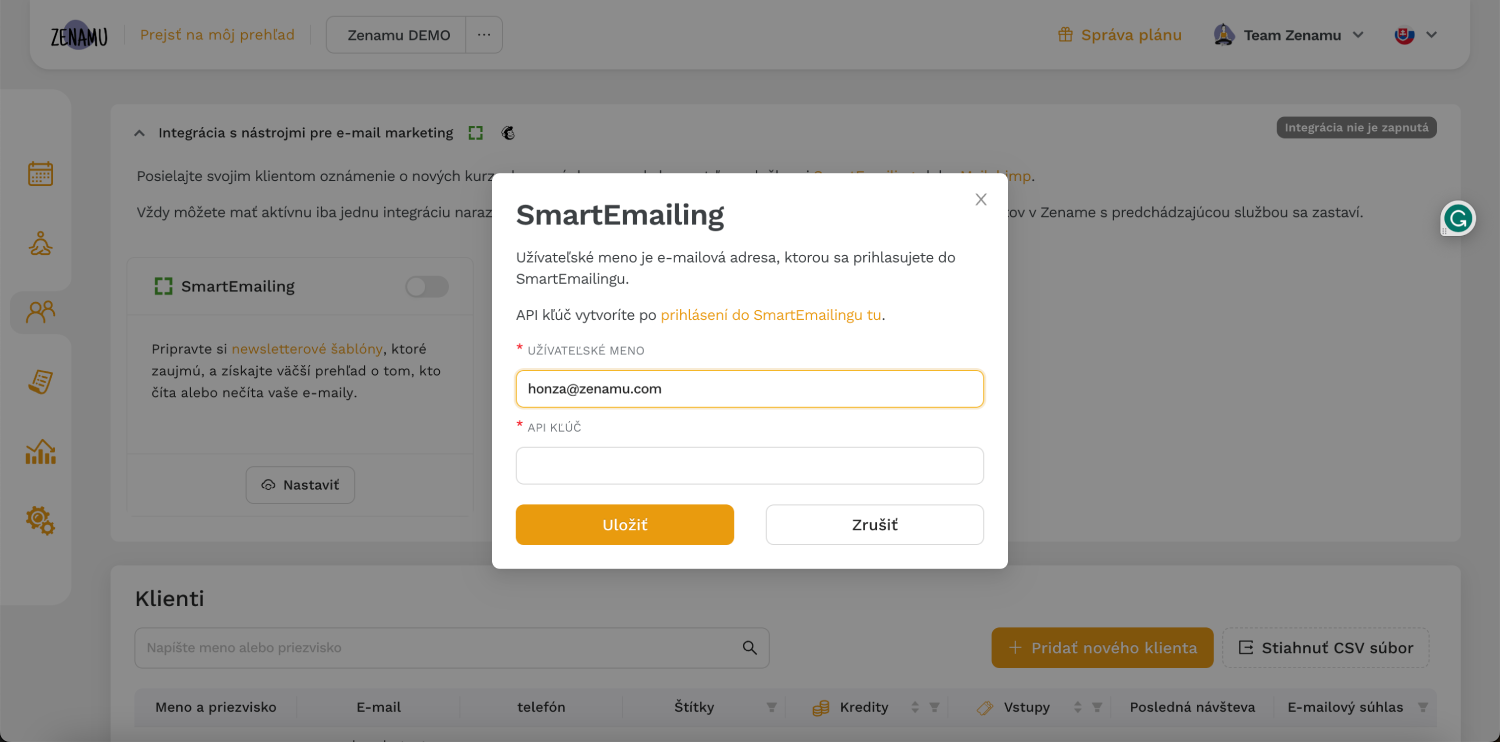Save with the Uložiť button
Viewport: 1500px width, 742px height.
click(x=625, y=525)
